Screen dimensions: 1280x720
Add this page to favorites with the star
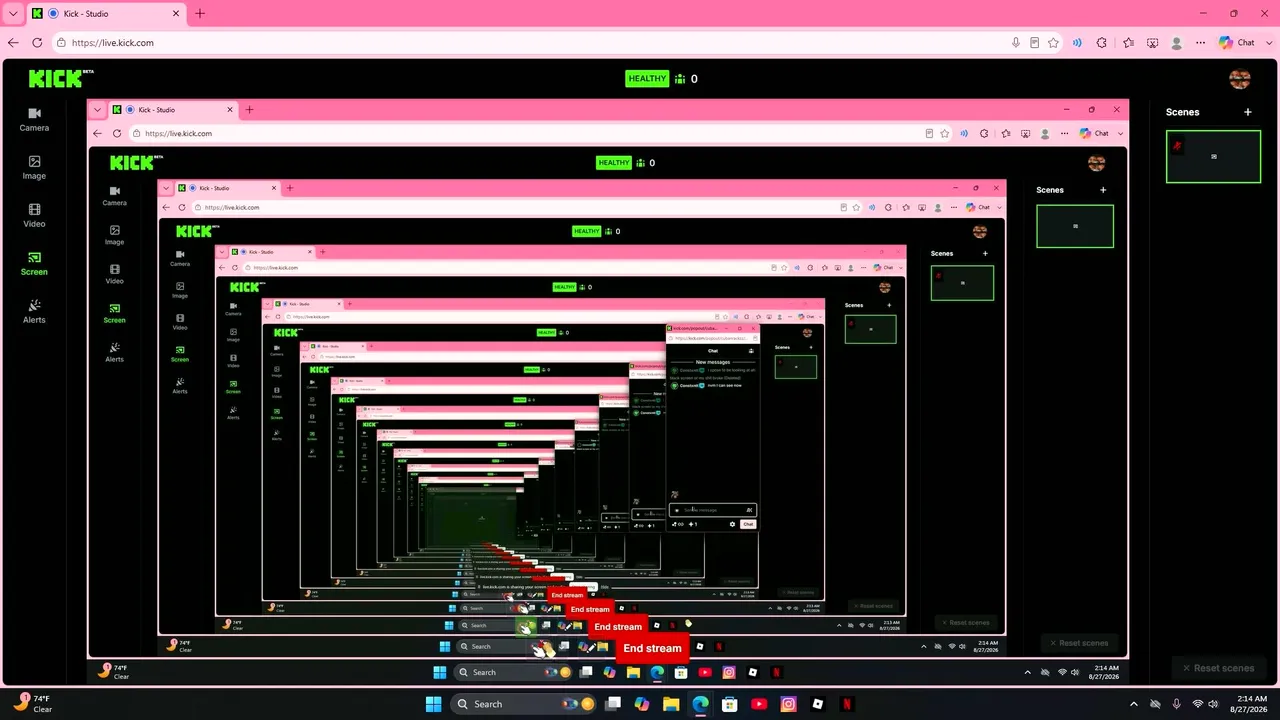click(x=1054, y=43)
